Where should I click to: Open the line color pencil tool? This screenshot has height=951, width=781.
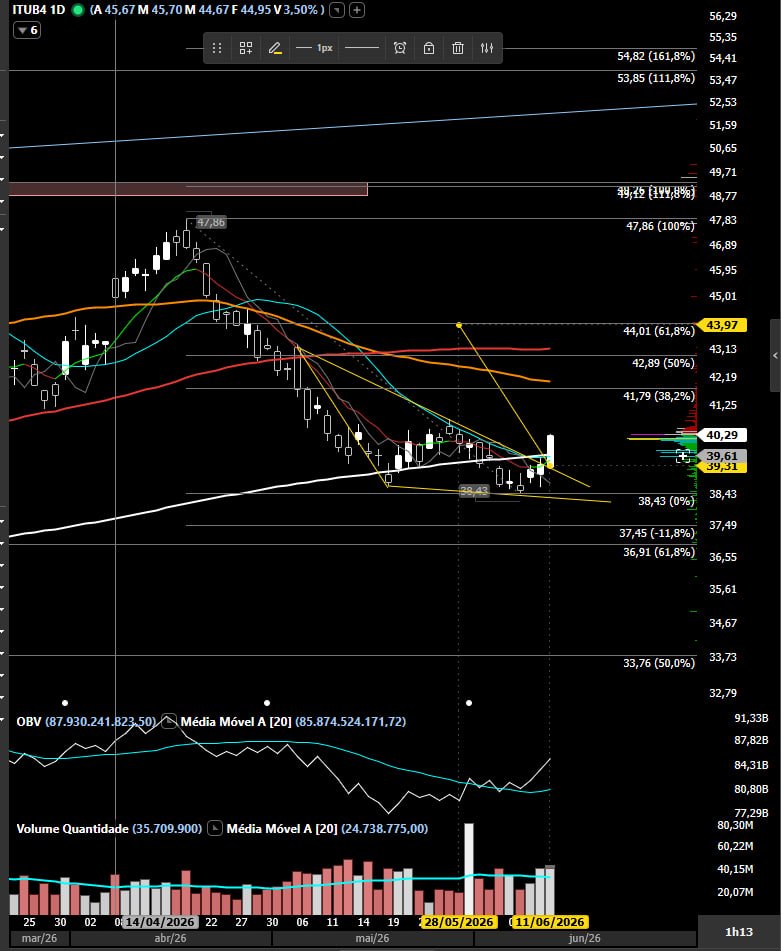(275, 48)
